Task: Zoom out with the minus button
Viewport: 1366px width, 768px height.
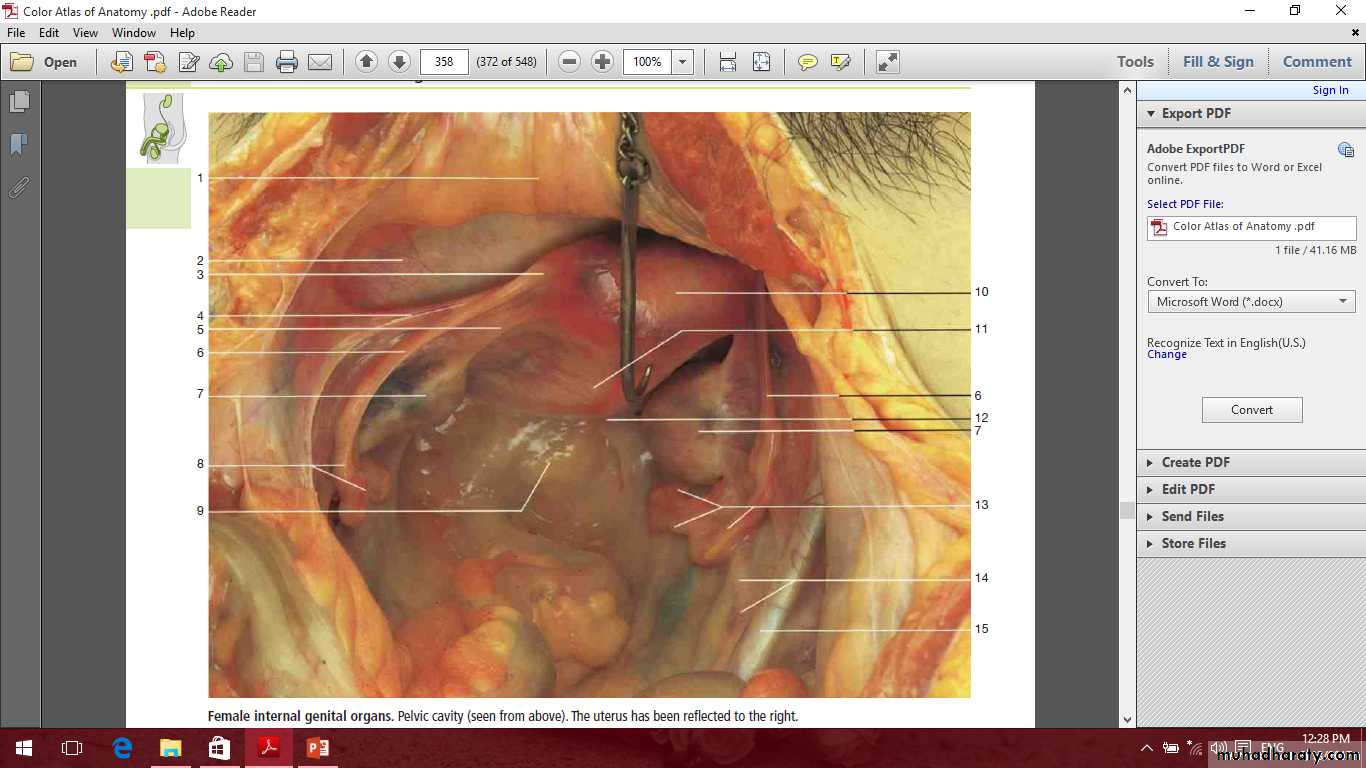Action: 570,62
